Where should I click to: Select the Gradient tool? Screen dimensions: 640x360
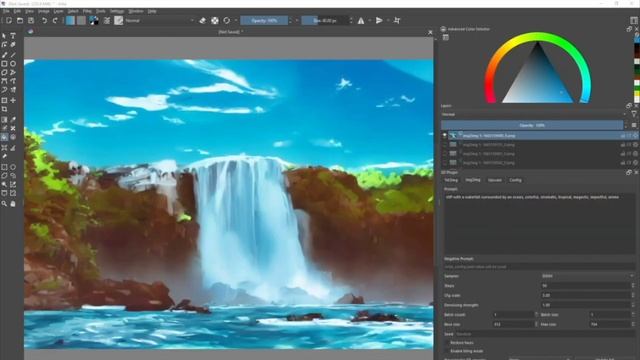4,120
